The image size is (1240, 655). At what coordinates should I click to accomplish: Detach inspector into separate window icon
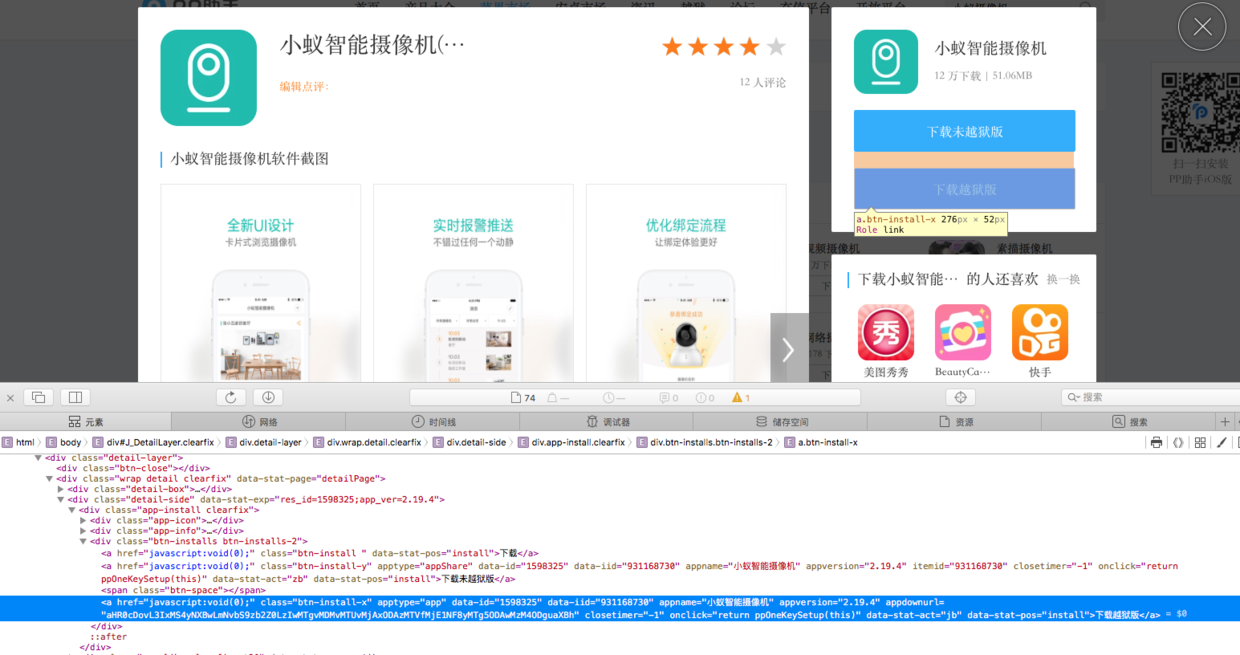39,397
